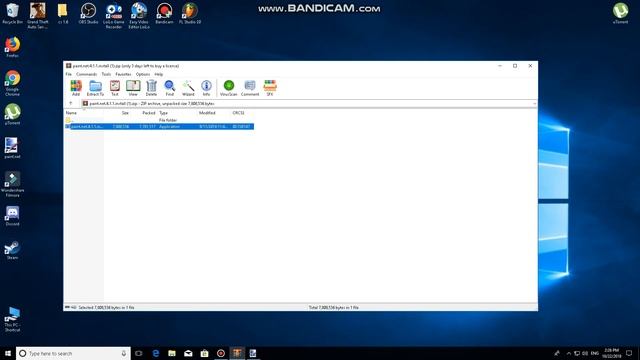Open the Commands menu

pos(87,74)
